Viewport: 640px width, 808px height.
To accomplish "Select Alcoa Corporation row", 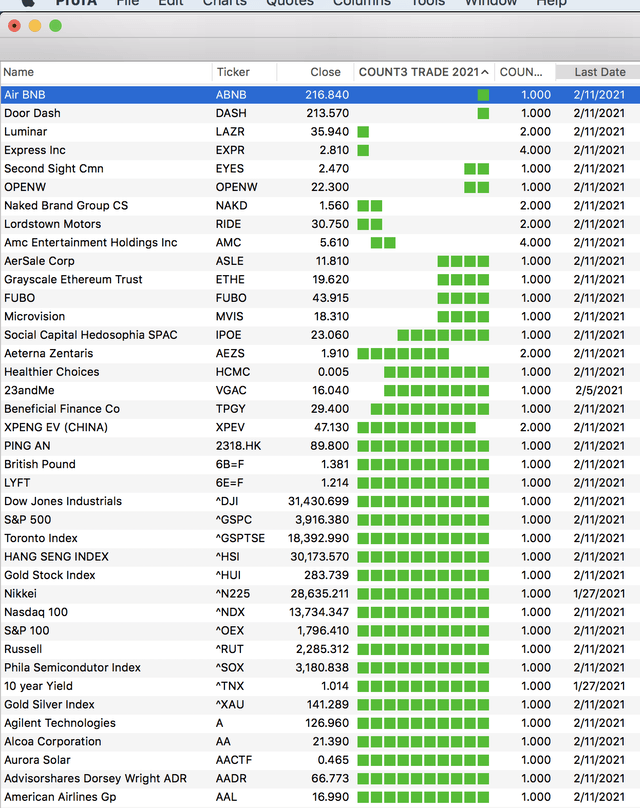I will [x=320, y=742].
